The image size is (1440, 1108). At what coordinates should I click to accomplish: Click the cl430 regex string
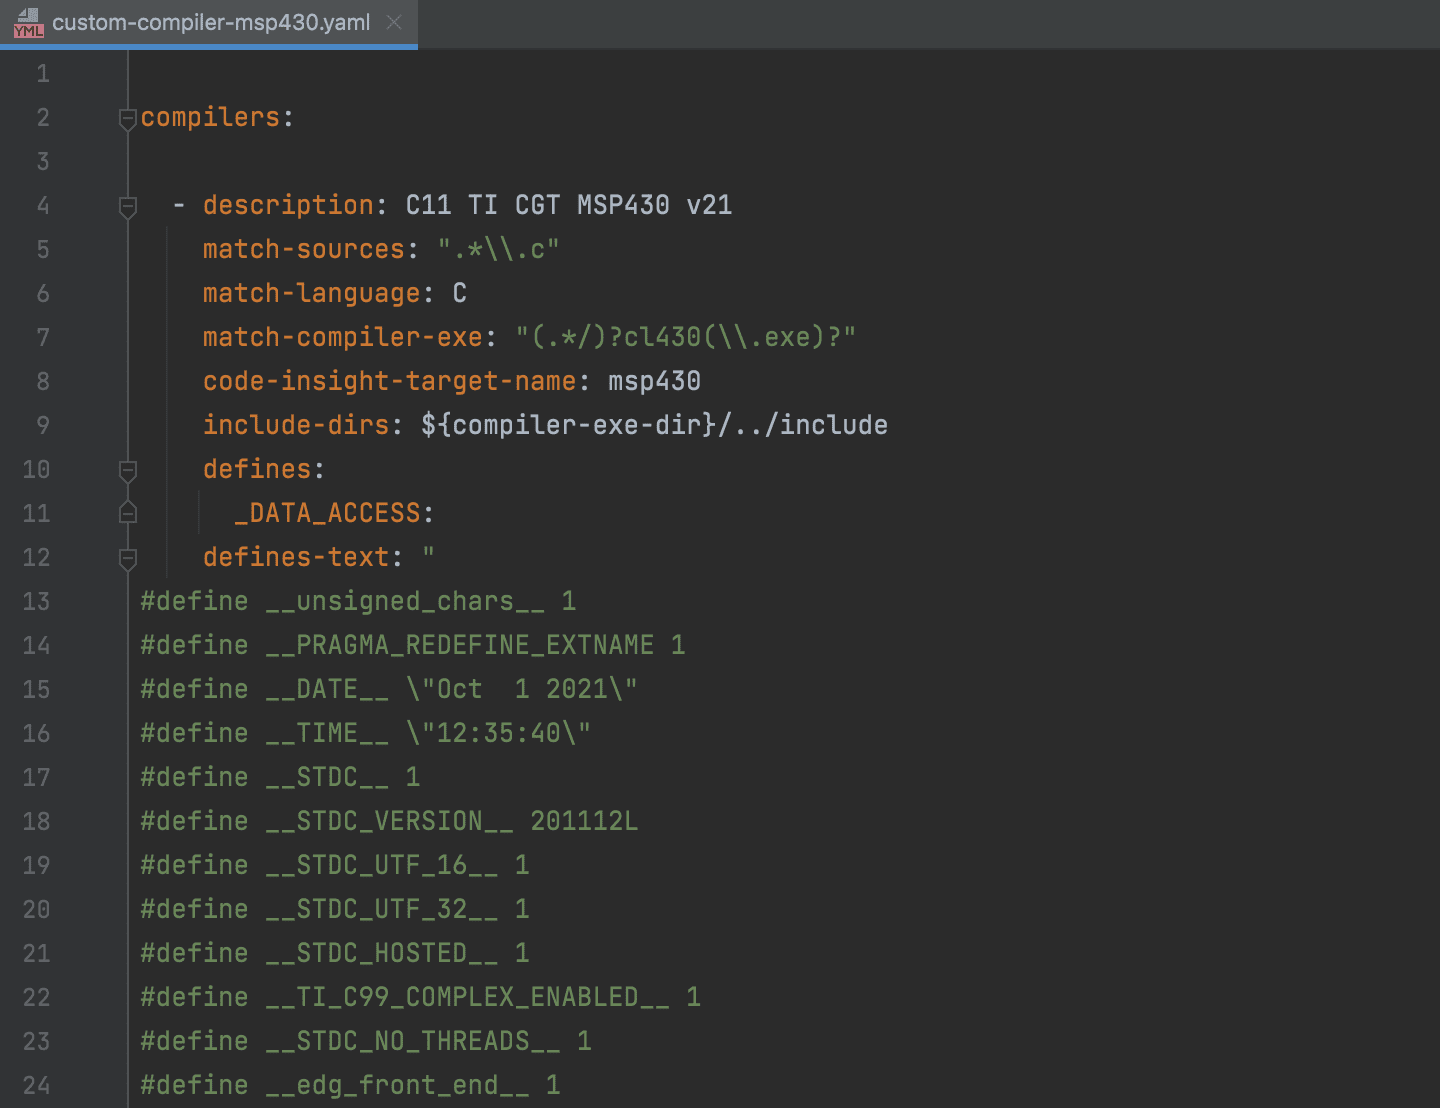pyautogui.click(x=685, y=337)
